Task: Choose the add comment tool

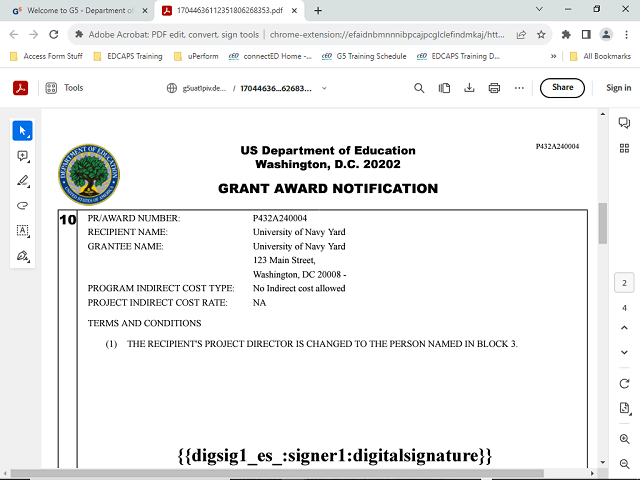Action: click(x=22, y=156)
